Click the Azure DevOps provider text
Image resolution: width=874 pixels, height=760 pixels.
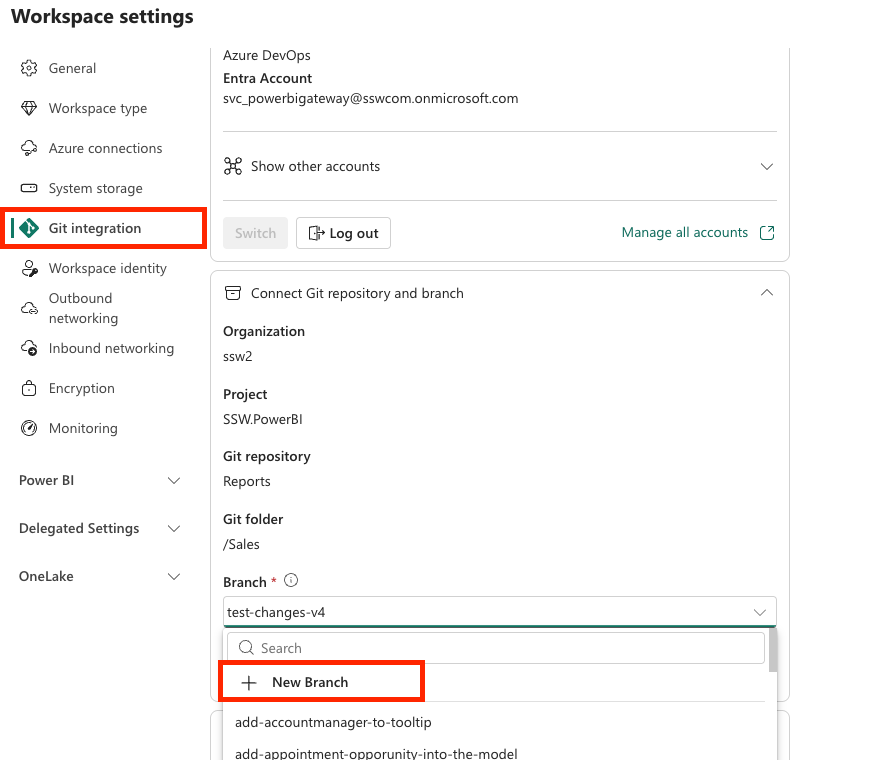266,55
